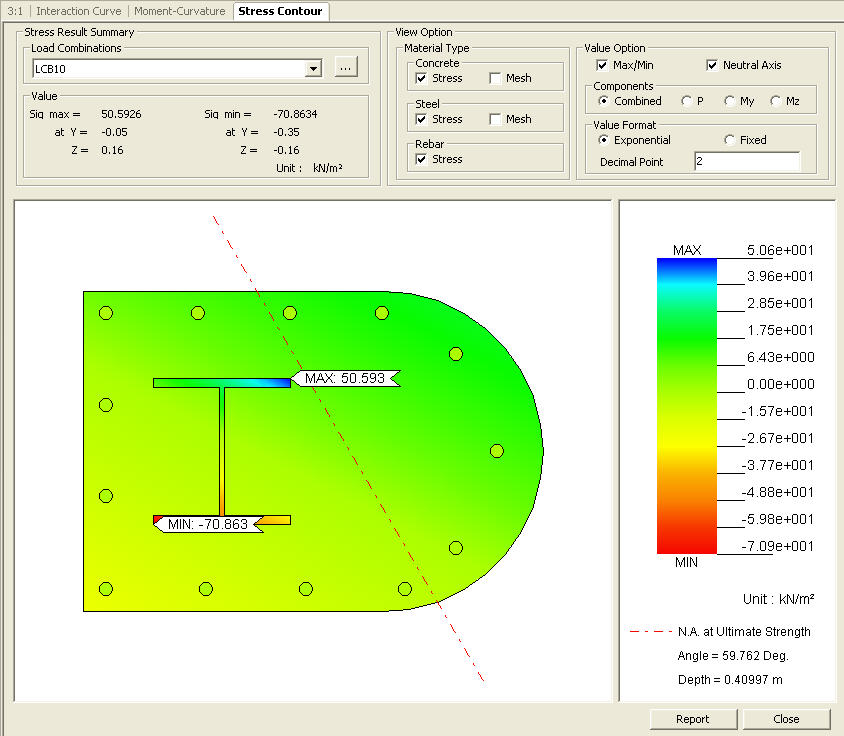This screenshot has width=844, height=736.
Task: Click the Report button
Action: pyautogui.click(x=693, y=719)
